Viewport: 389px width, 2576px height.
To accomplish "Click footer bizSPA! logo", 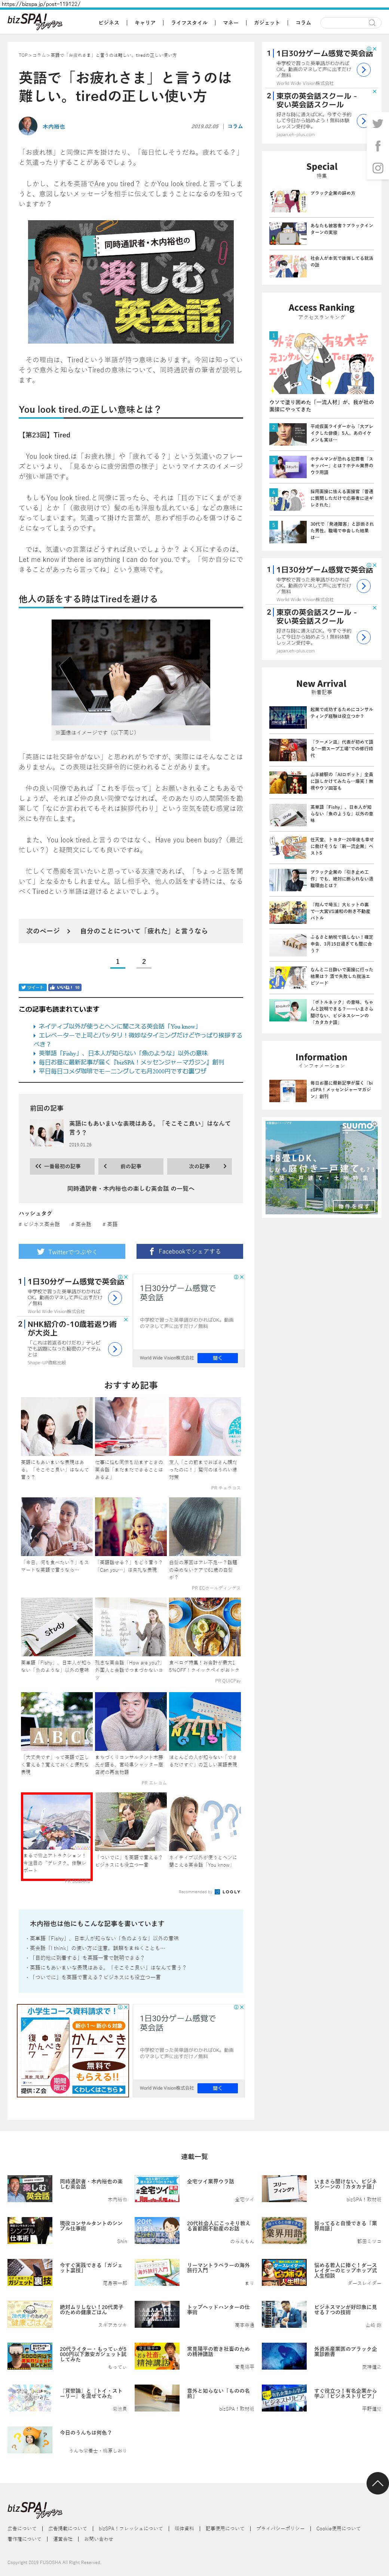I will point(35,2510).
